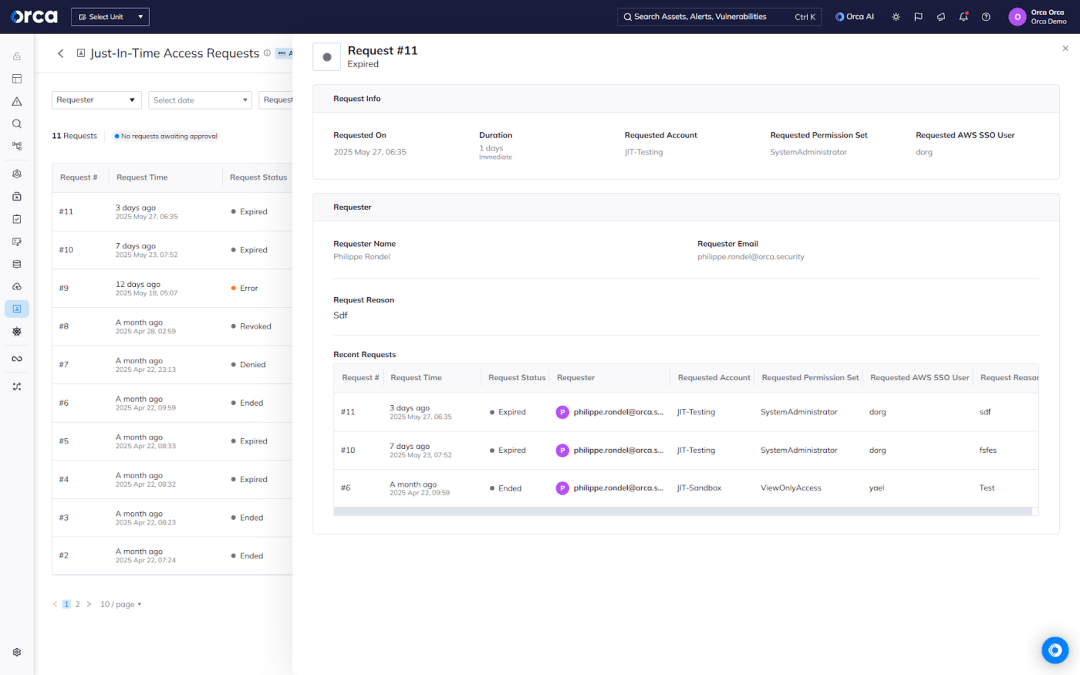Click the back arrow beside the page title
1080x675 pixels.
[60, 53]
